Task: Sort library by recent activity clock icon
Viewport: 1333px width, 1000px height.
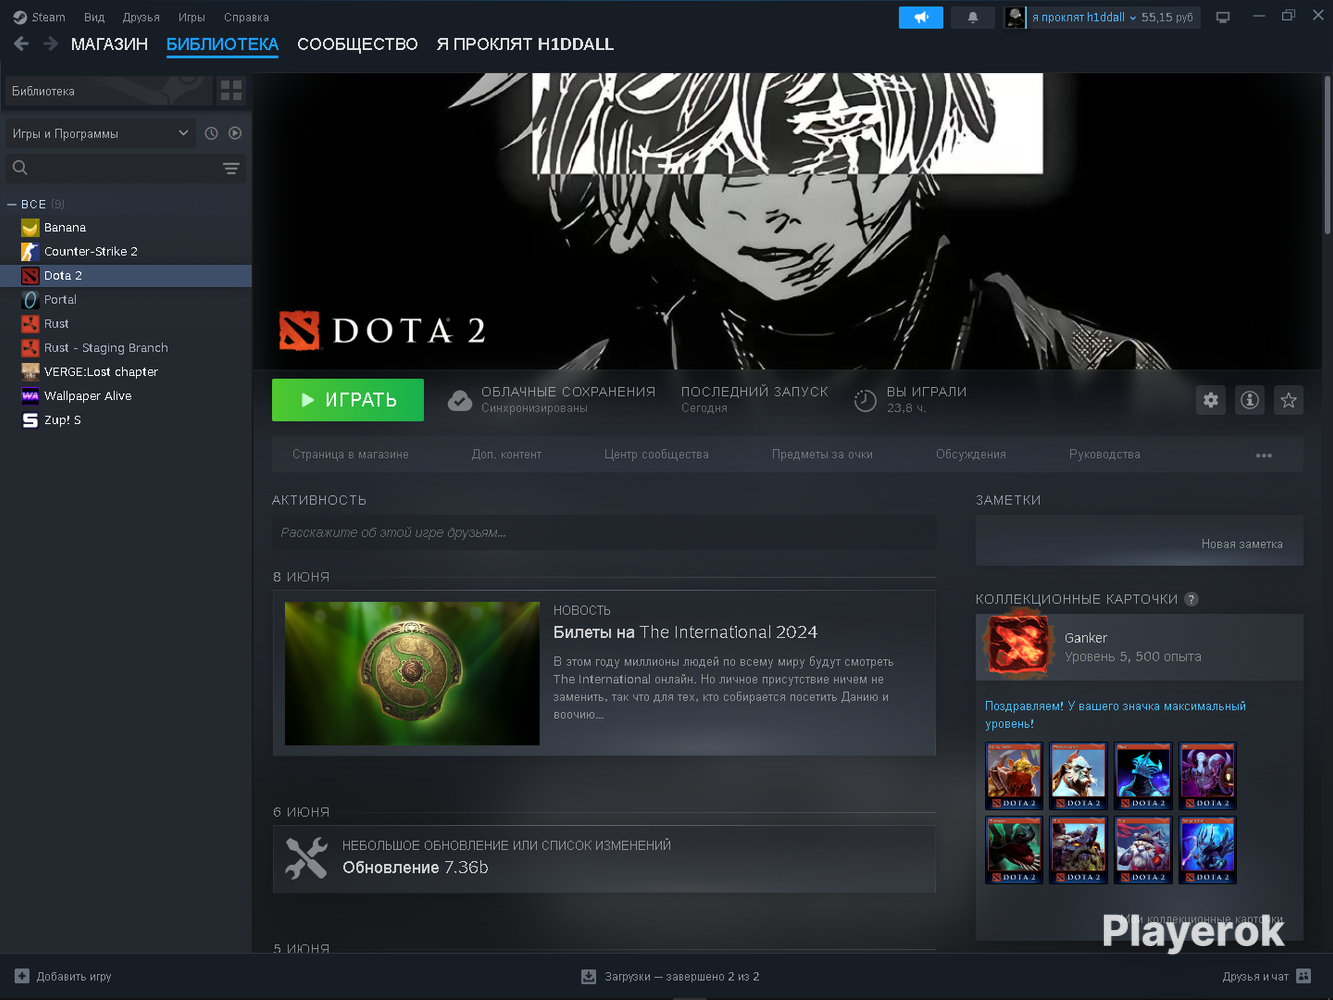Action: [x=211, y=133]
